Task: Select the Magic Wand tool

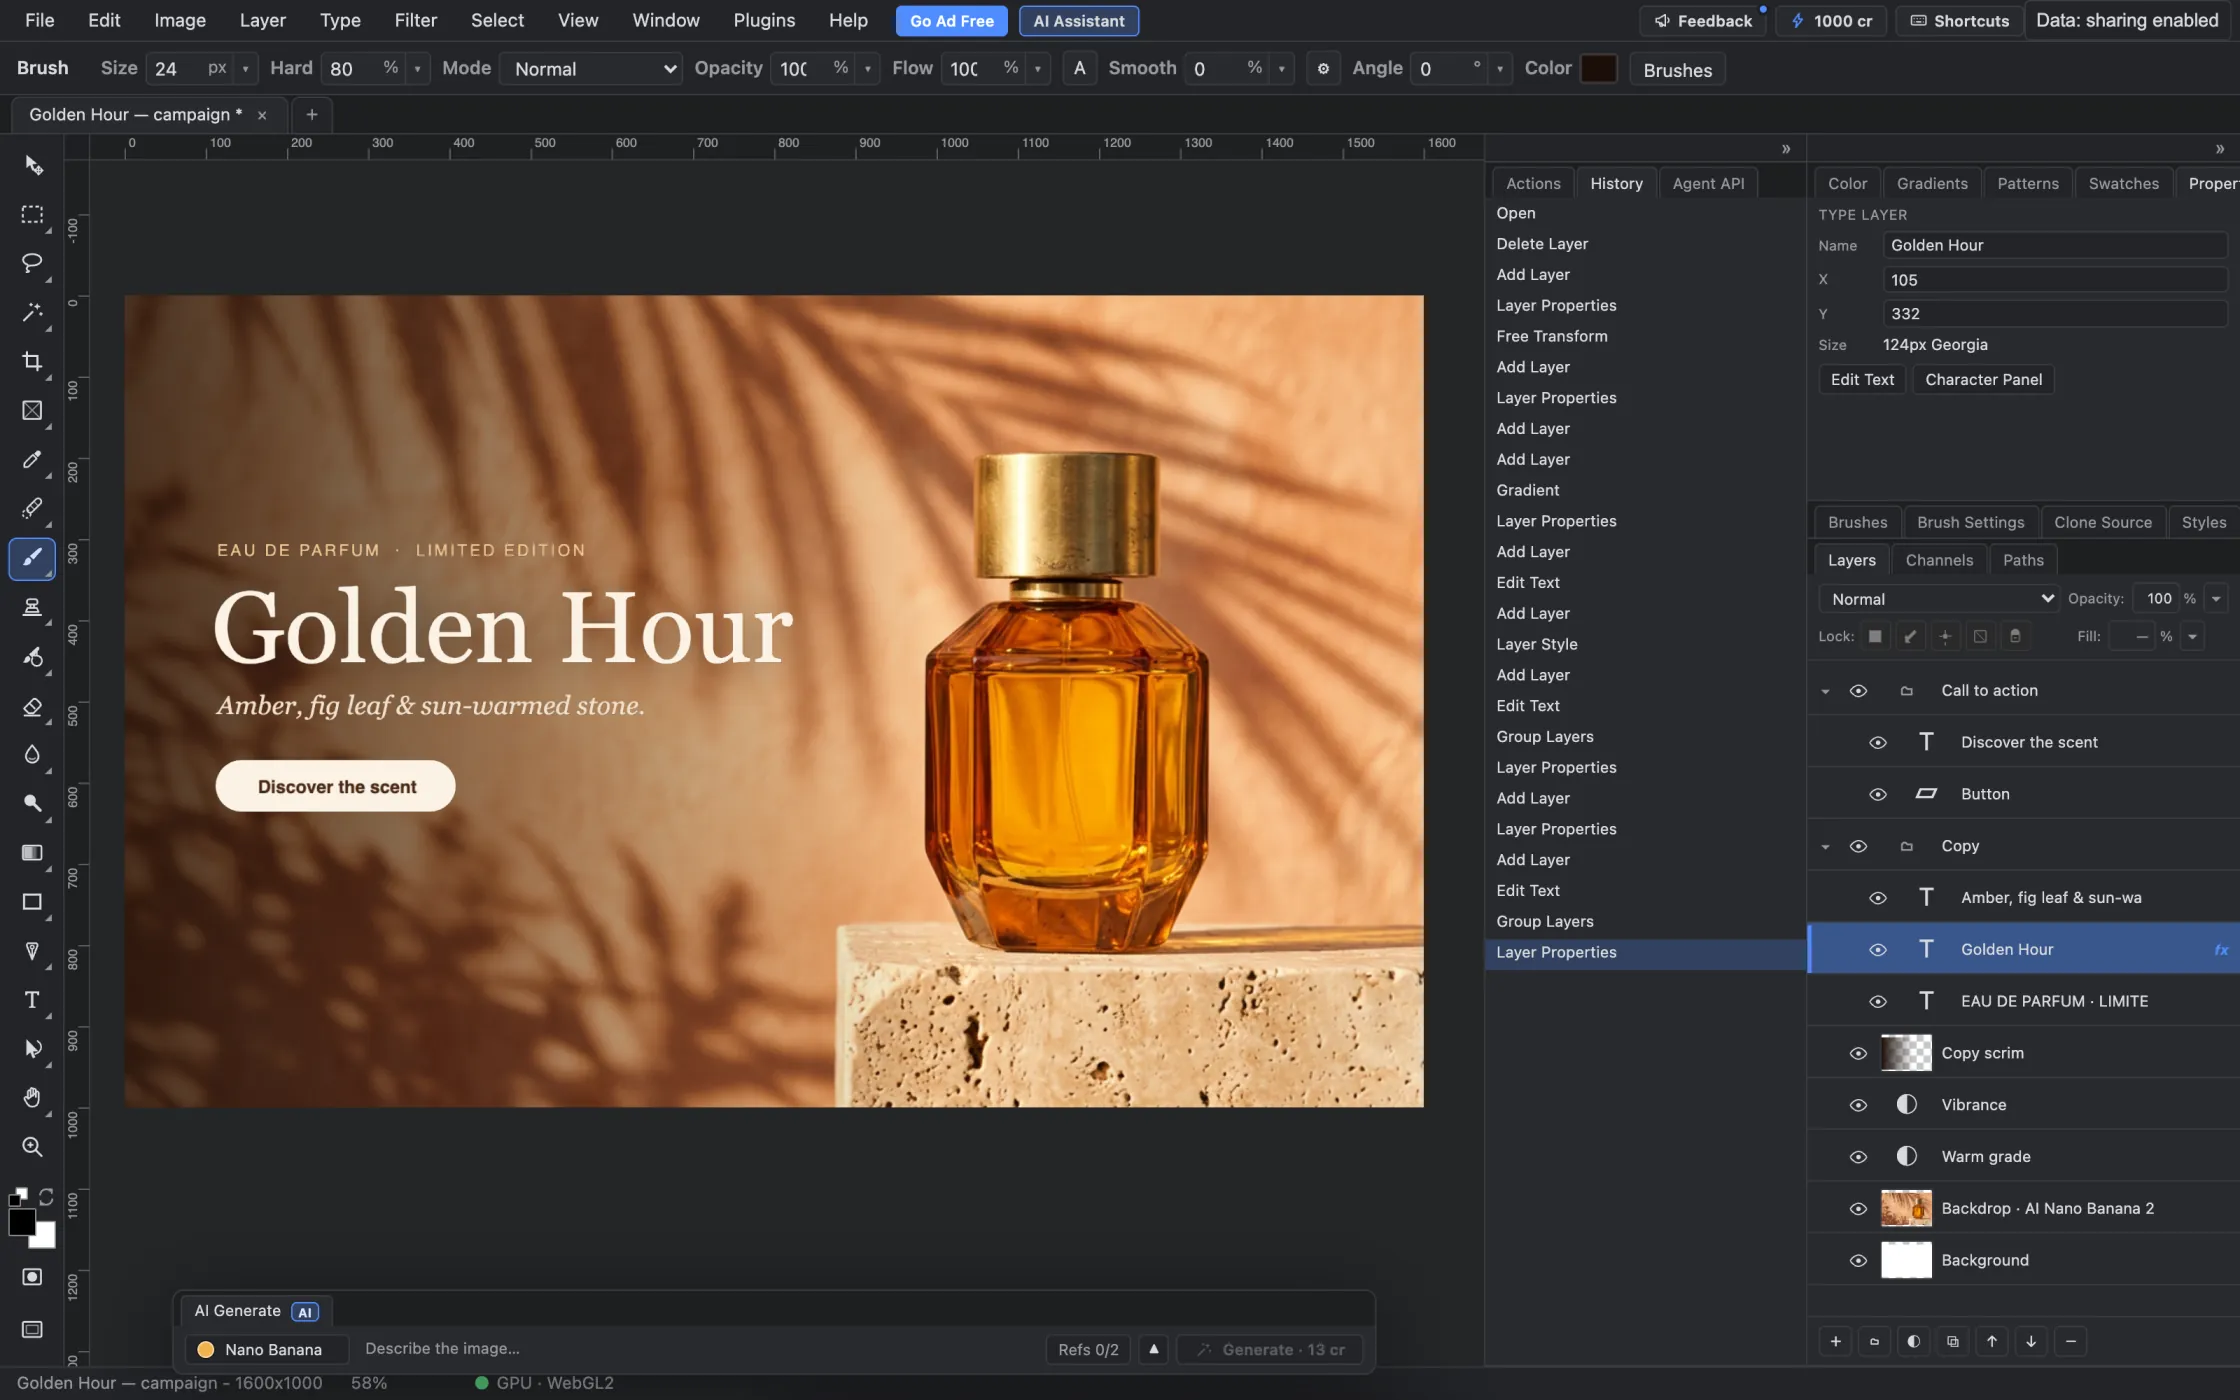Action: (x=32, y=312)
